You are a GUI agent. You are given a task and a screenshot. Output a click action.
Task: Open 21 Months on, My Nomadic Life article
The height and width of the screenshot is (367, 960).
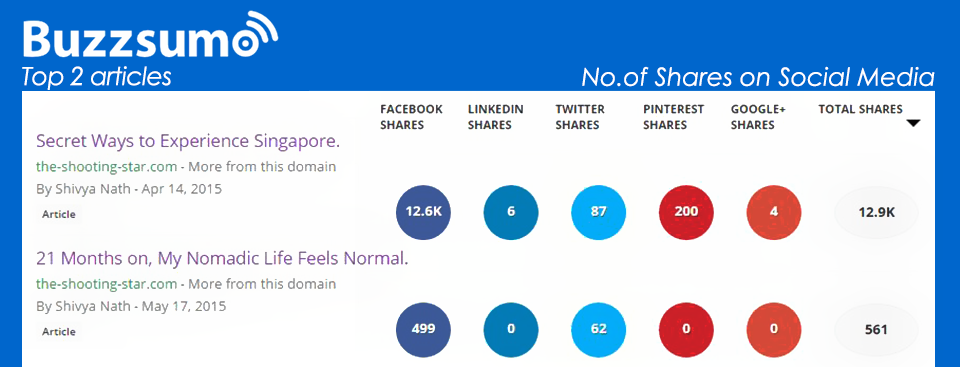click(x=222, y=259)
